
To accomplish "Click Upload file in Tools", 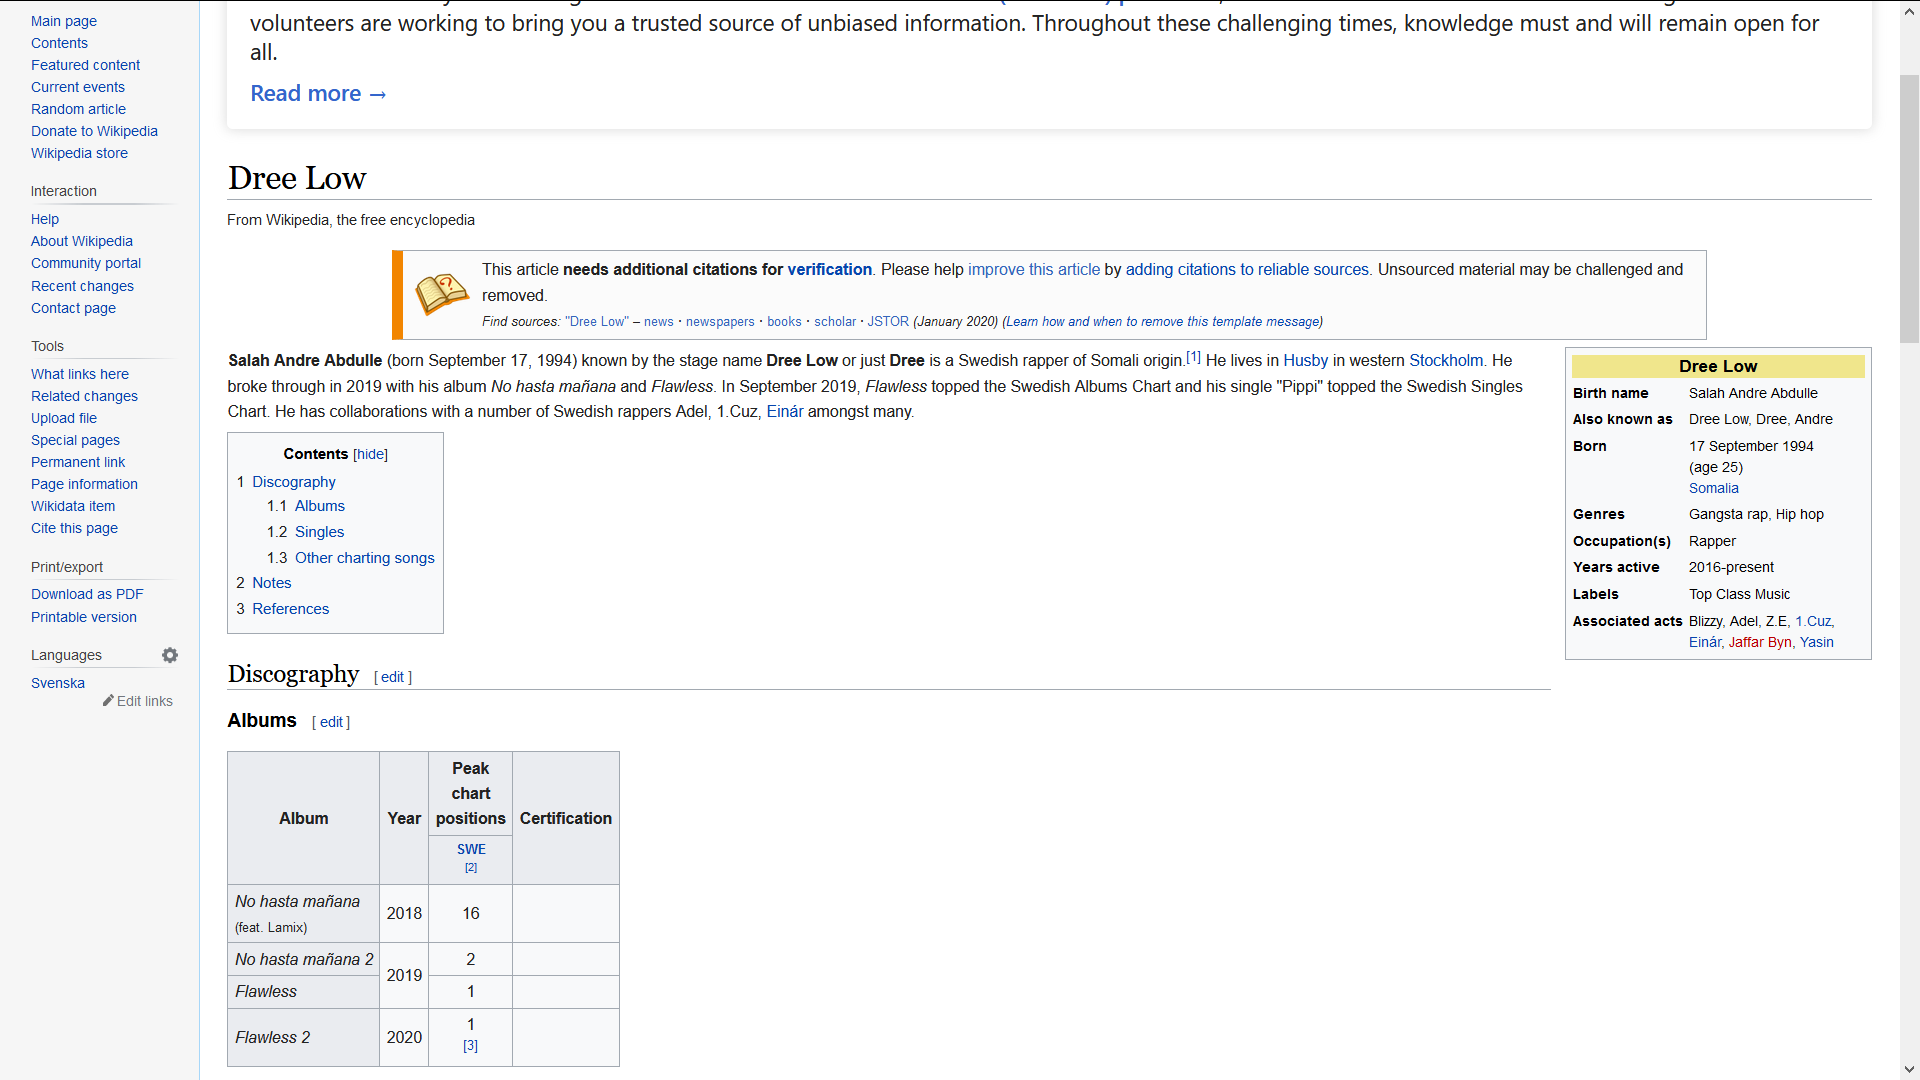I will 64,418.
